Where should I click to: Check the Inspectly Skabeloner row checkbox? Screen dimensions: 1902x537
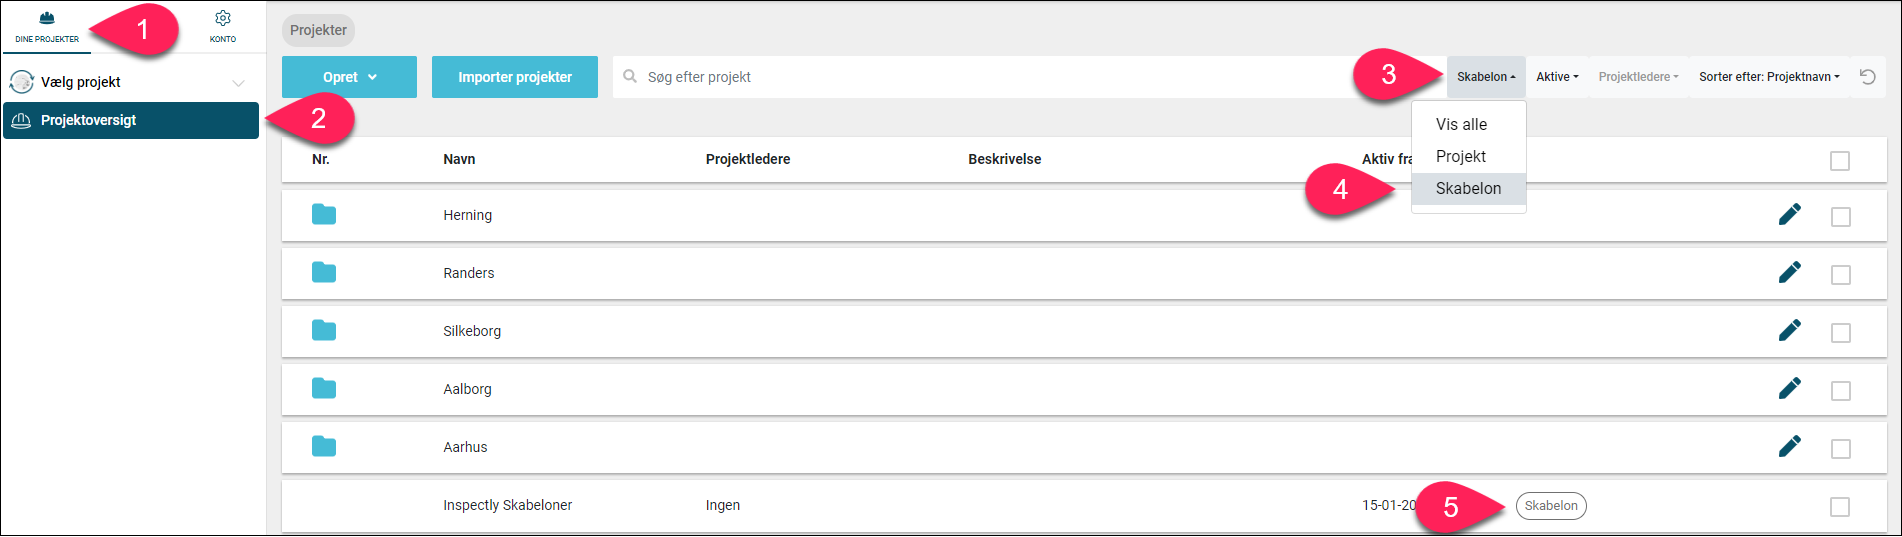coord(1840,507)
